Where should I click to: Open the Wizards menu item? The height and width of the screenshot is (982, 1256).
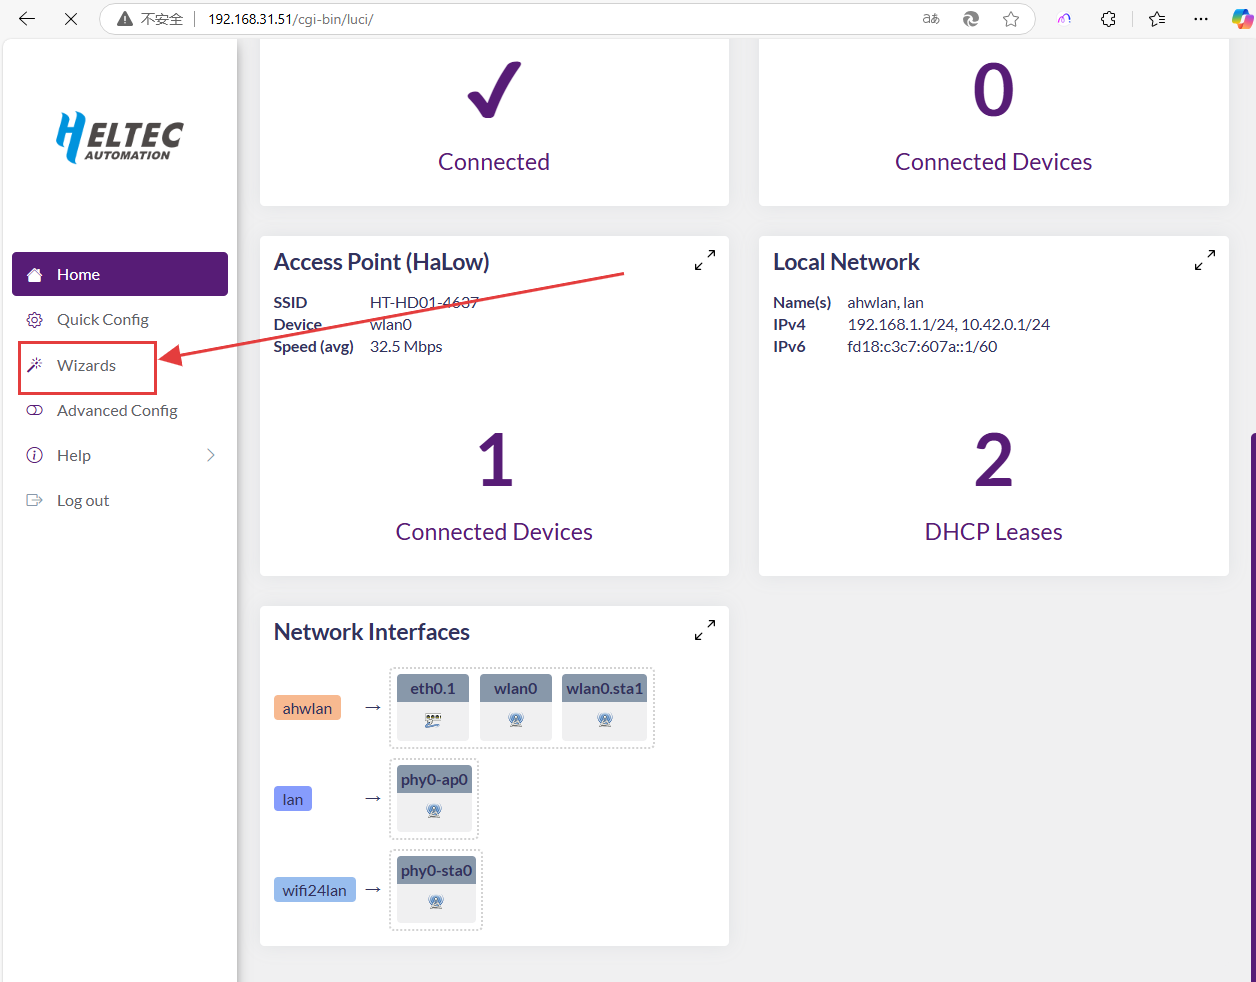[86, 366]
